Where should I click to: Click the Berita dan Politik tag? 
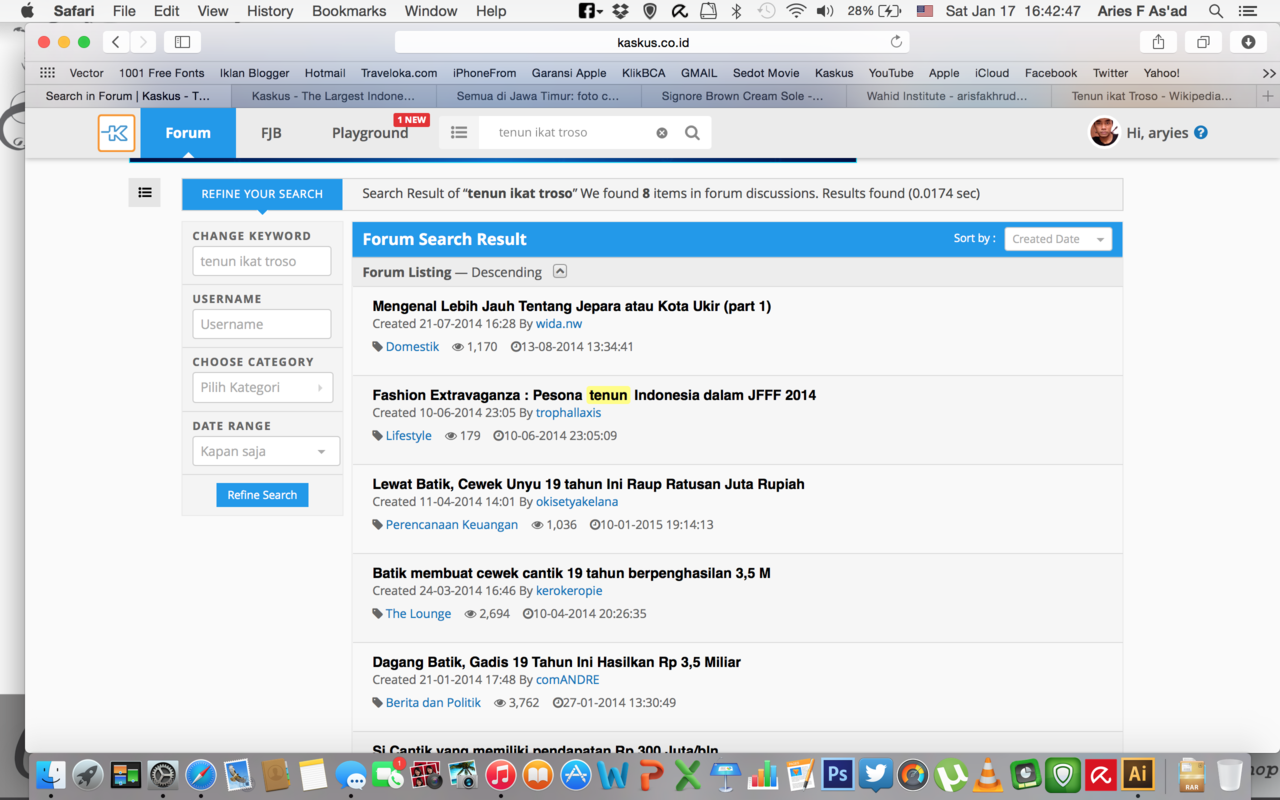tap(433, 703)
